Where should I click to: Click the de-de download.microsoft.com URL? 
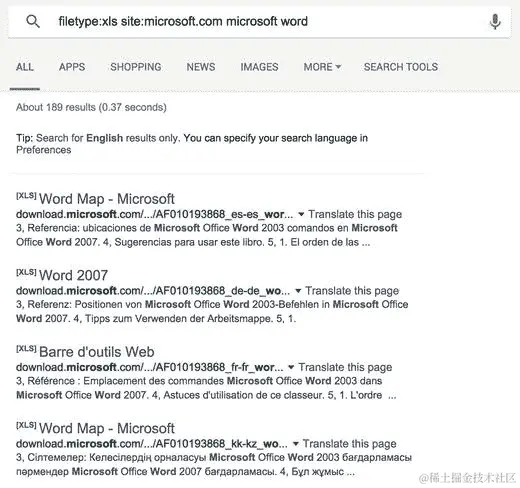(153, 291)
